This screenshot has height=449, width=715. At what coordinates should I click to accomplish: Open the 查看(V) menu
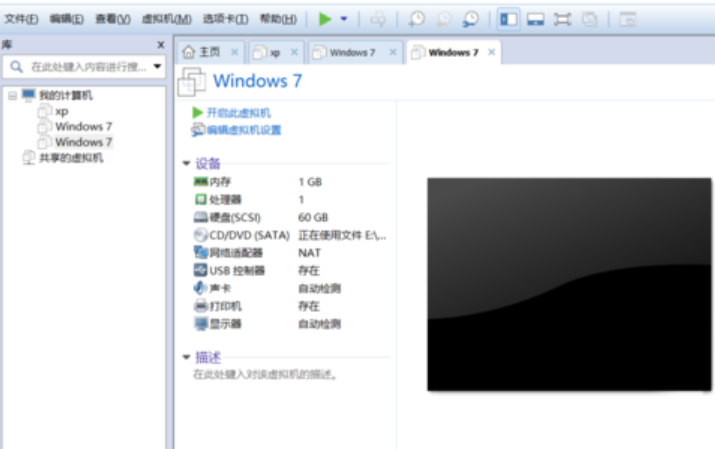(113, 19)
